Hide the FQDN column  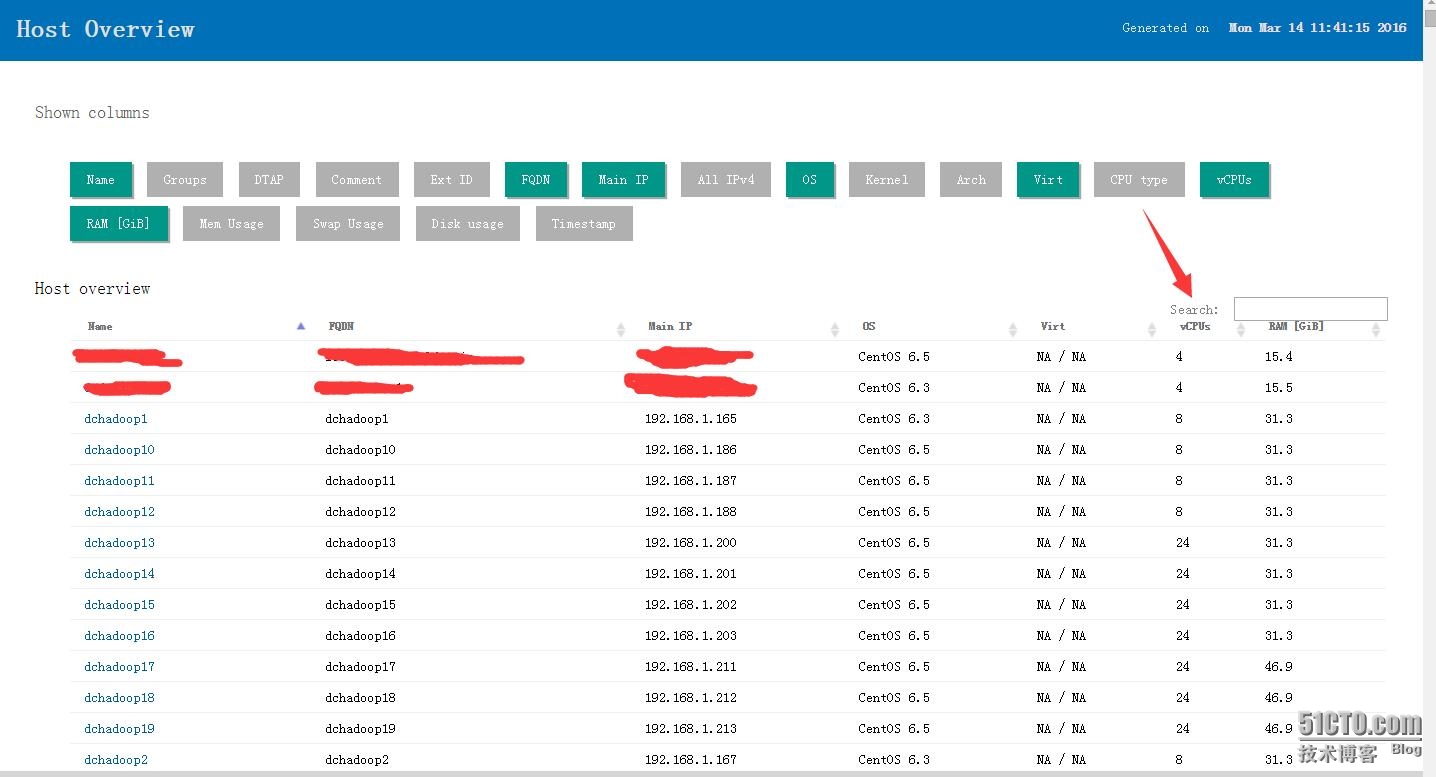pos(536,179)
